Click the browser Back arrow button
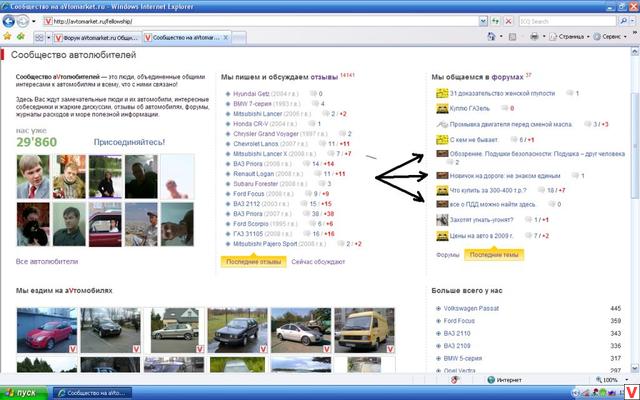The width and height of the screenshot is (640, 400). point(9,21)
